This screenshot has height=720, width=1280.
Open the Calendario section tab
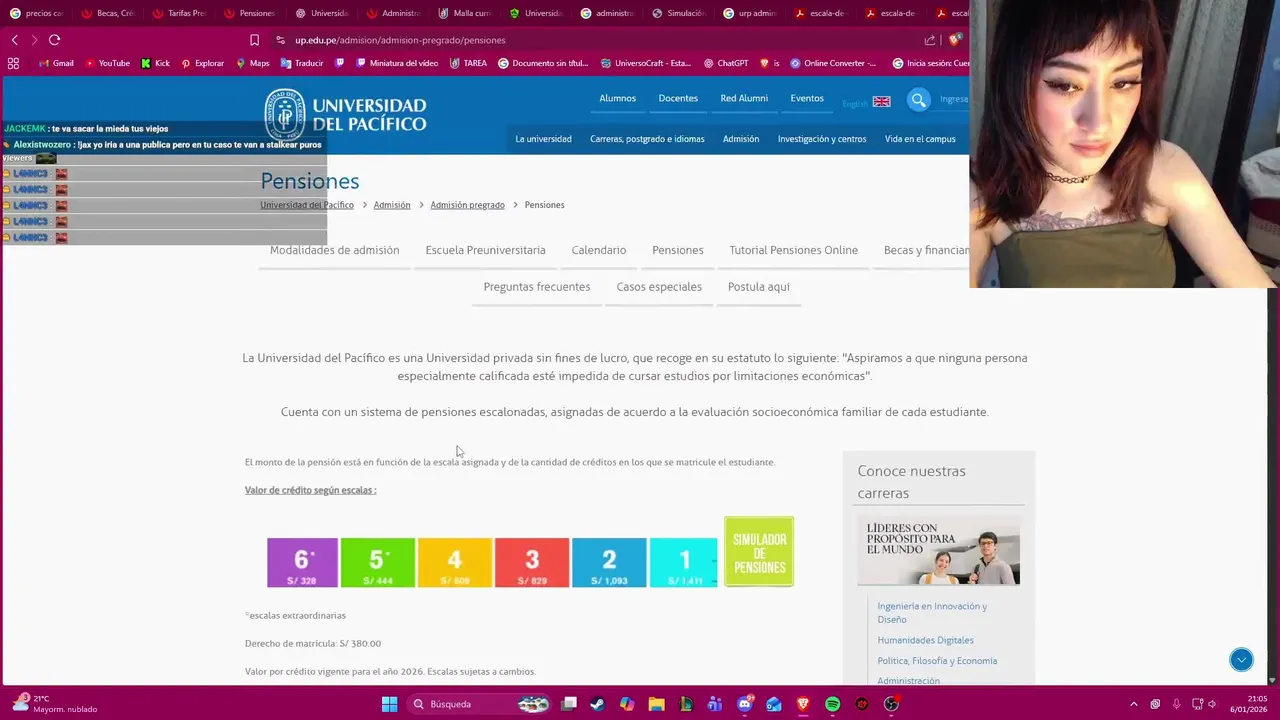point(599,250)
